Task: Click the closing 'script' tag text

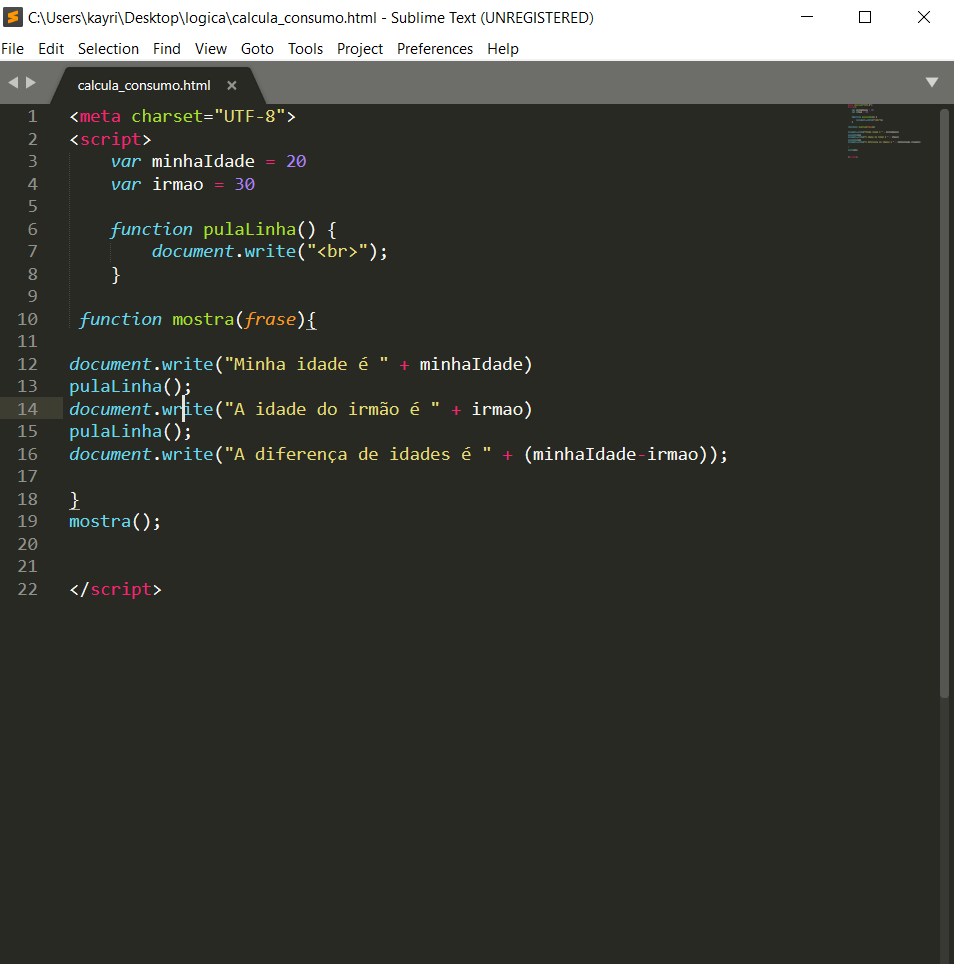Action: [x=121, y=589]
